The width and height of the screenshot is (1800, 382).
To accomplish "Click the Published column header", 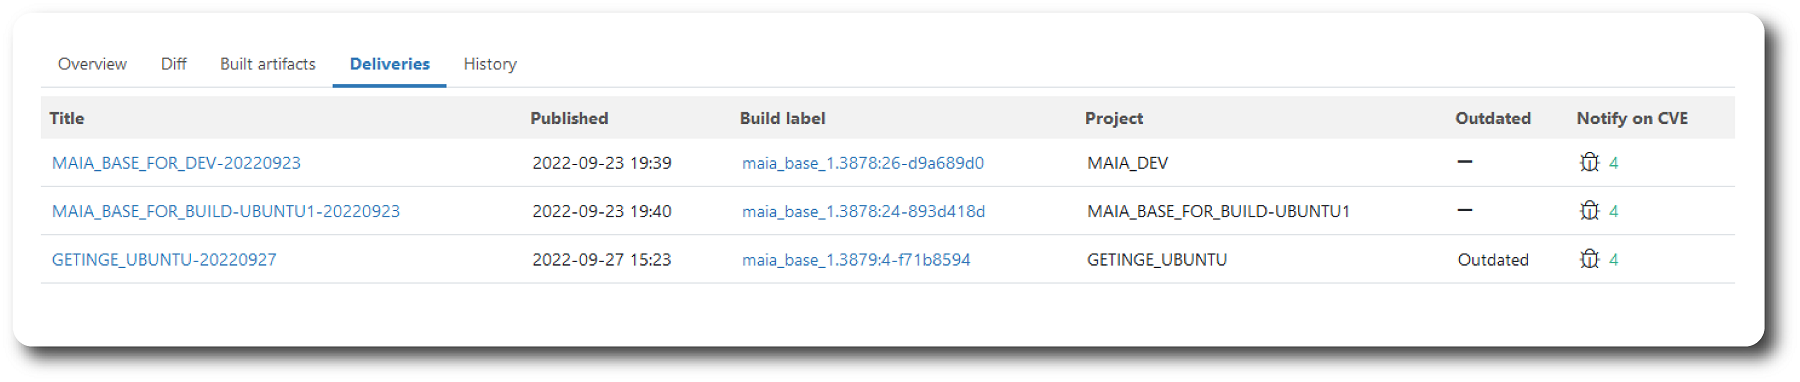I will 569,118.
